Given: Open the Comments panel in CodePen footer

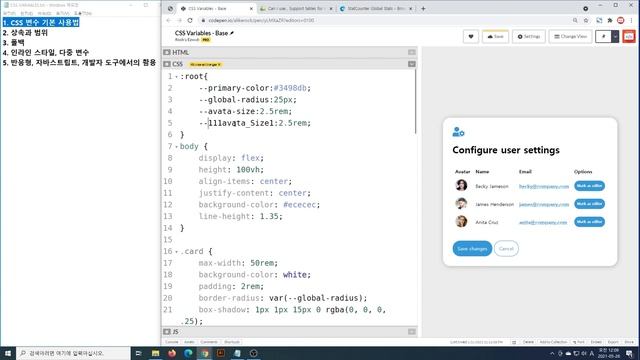Looking at the screenshot, I should 209,342.
